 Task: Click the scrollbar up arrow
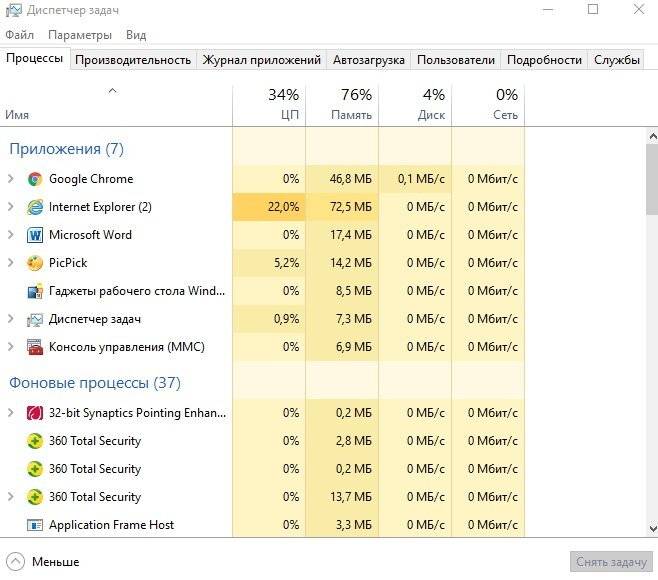pyautogui.click(x=653, y=136)
